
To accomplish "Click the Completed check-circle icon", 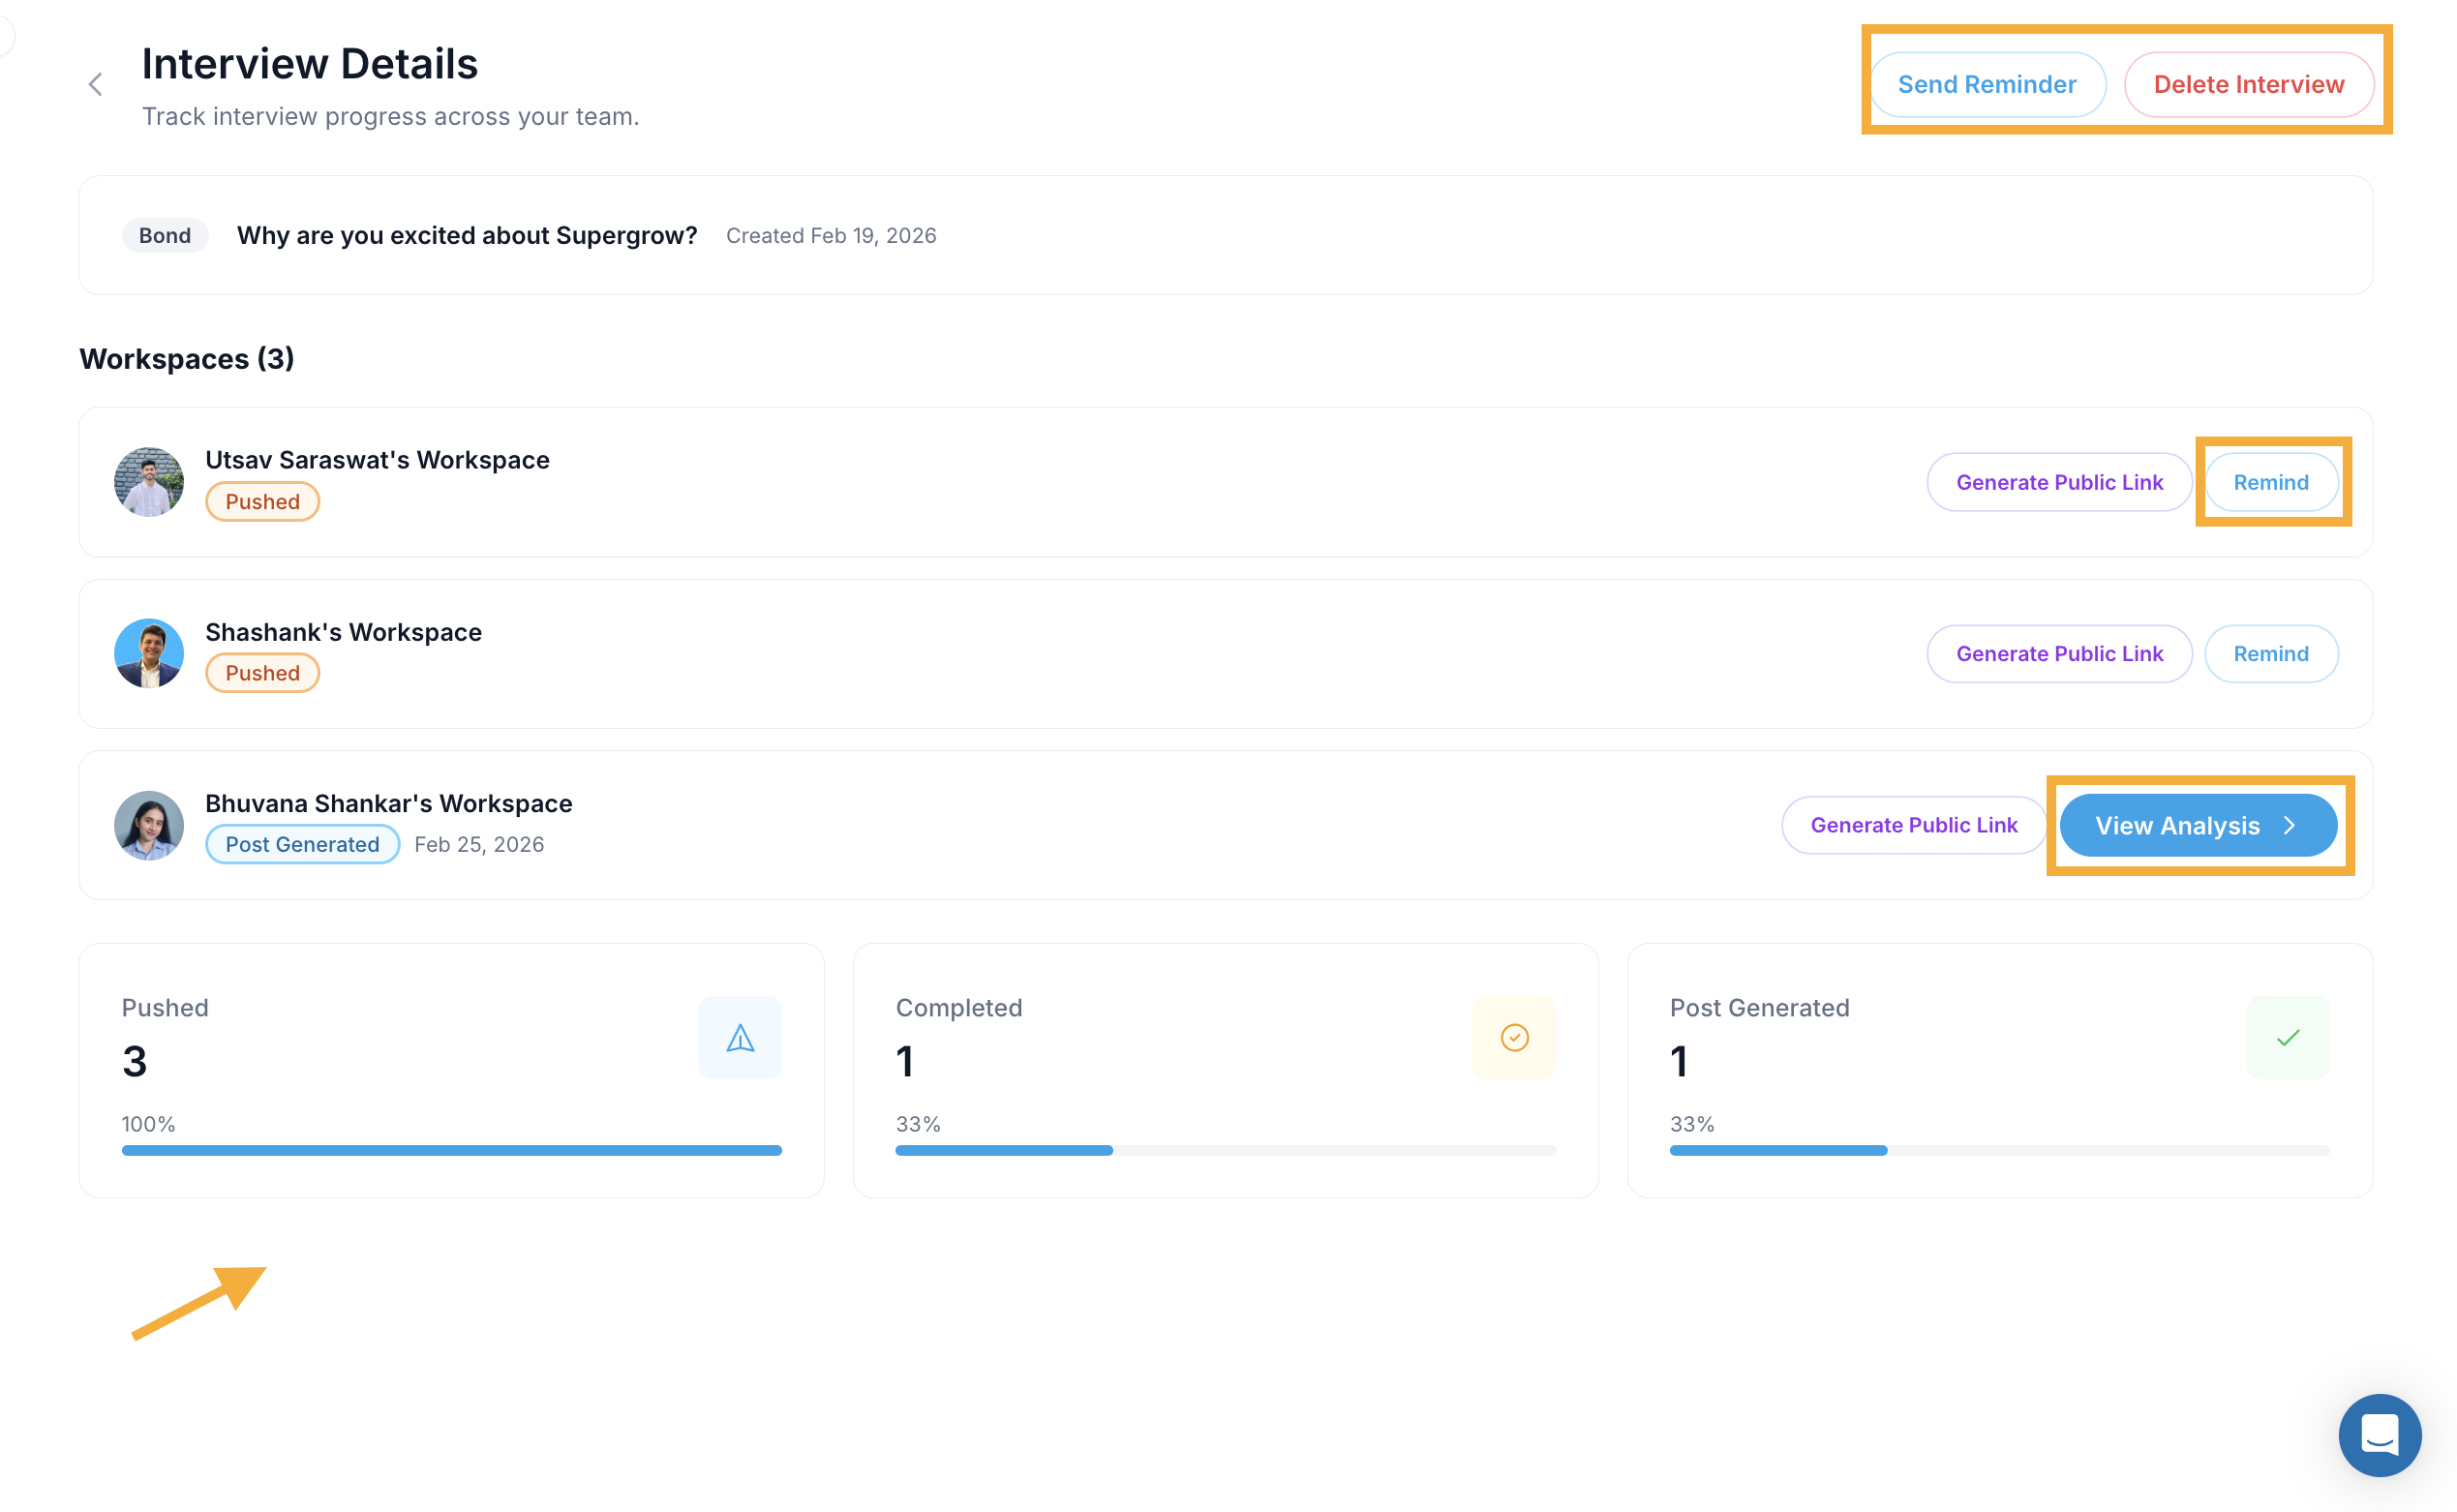I will click(1514, 1037).
